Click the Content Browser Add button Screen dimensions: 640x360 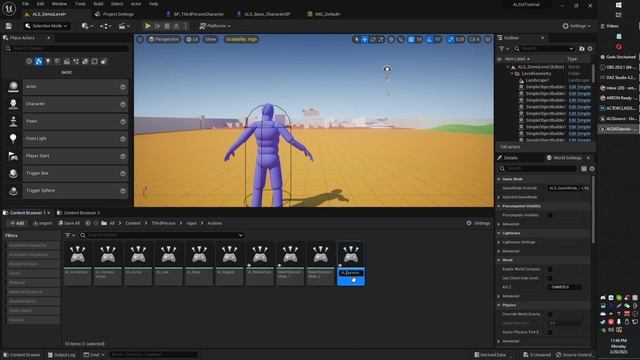coord(17,223)
